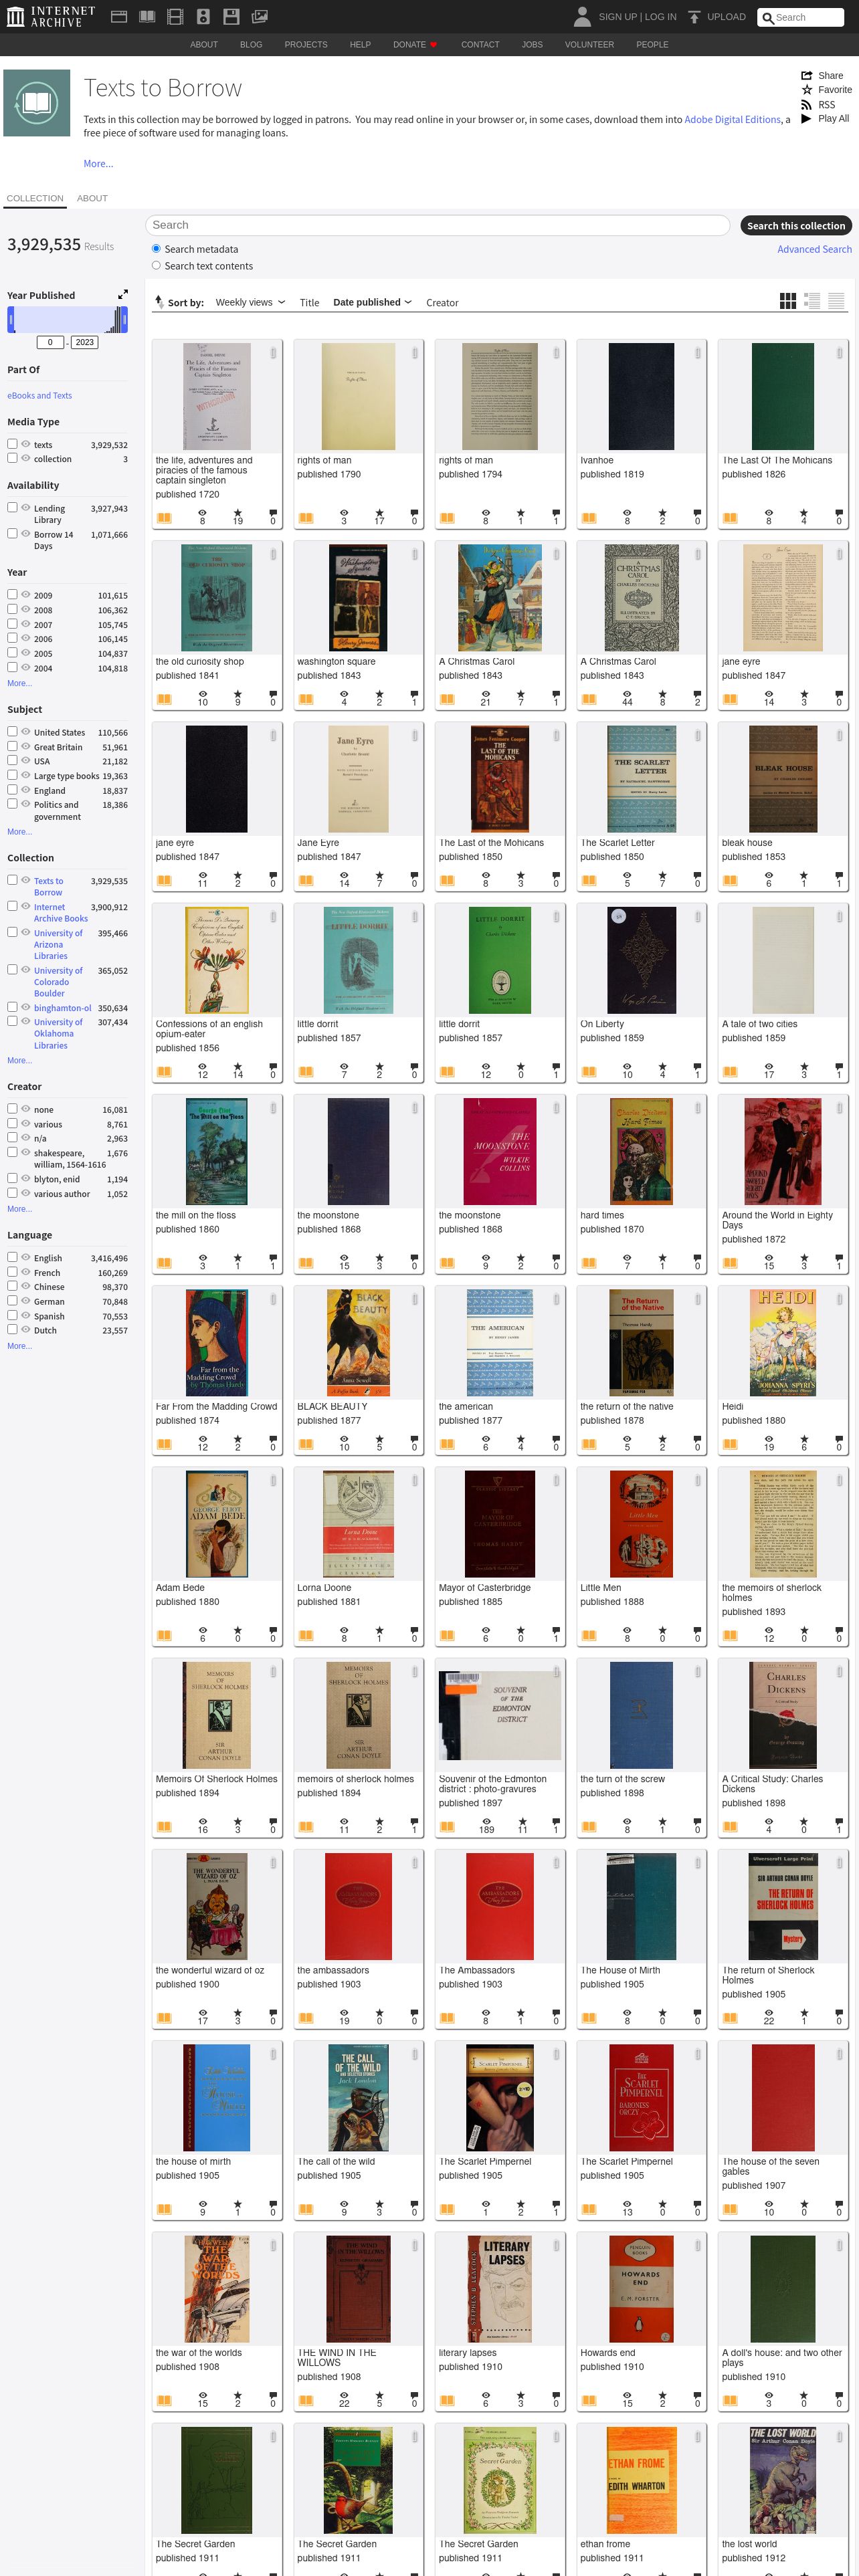This screenshot has width=859, height=2576.
Task: Check the texts media type box
Action: click(12, 444)
